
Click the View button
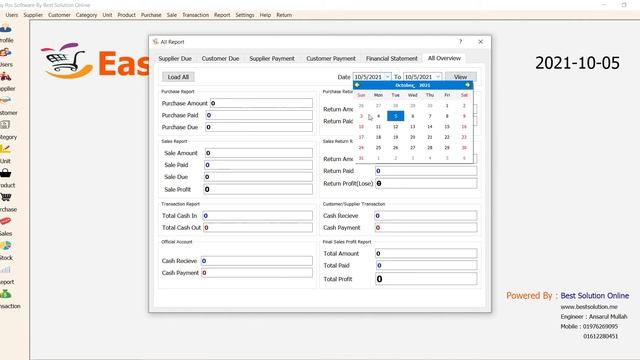(x=460, y=77)
